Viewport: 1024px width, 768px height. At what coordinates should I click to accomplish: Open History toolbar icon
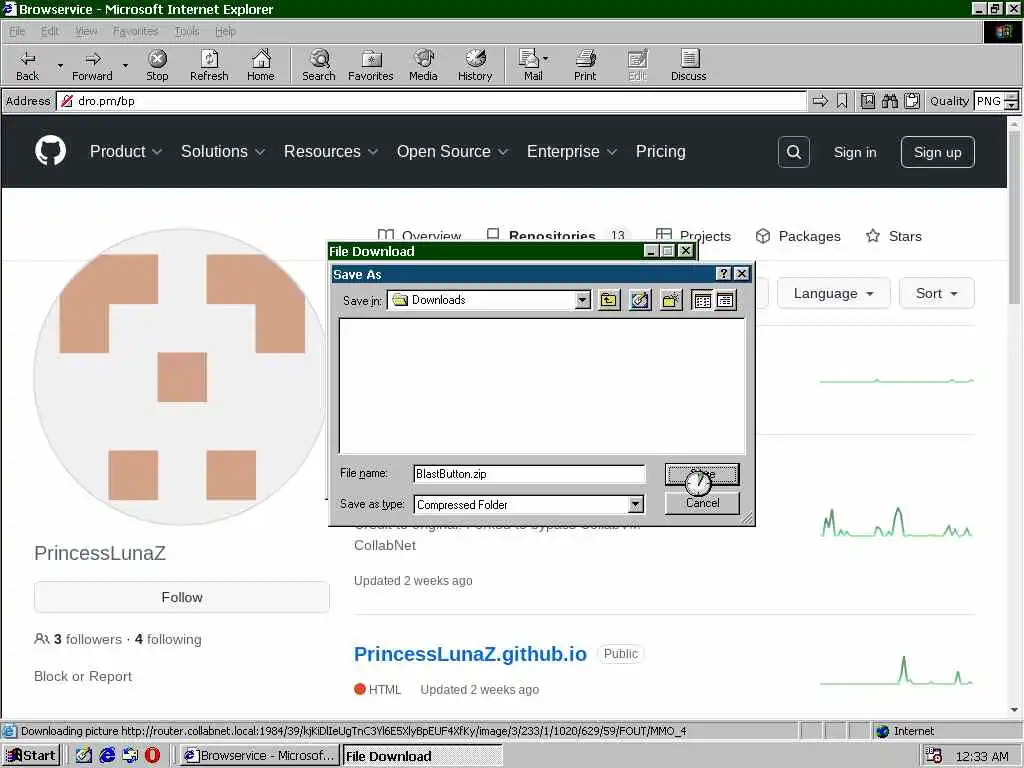(x=475, y=65)
